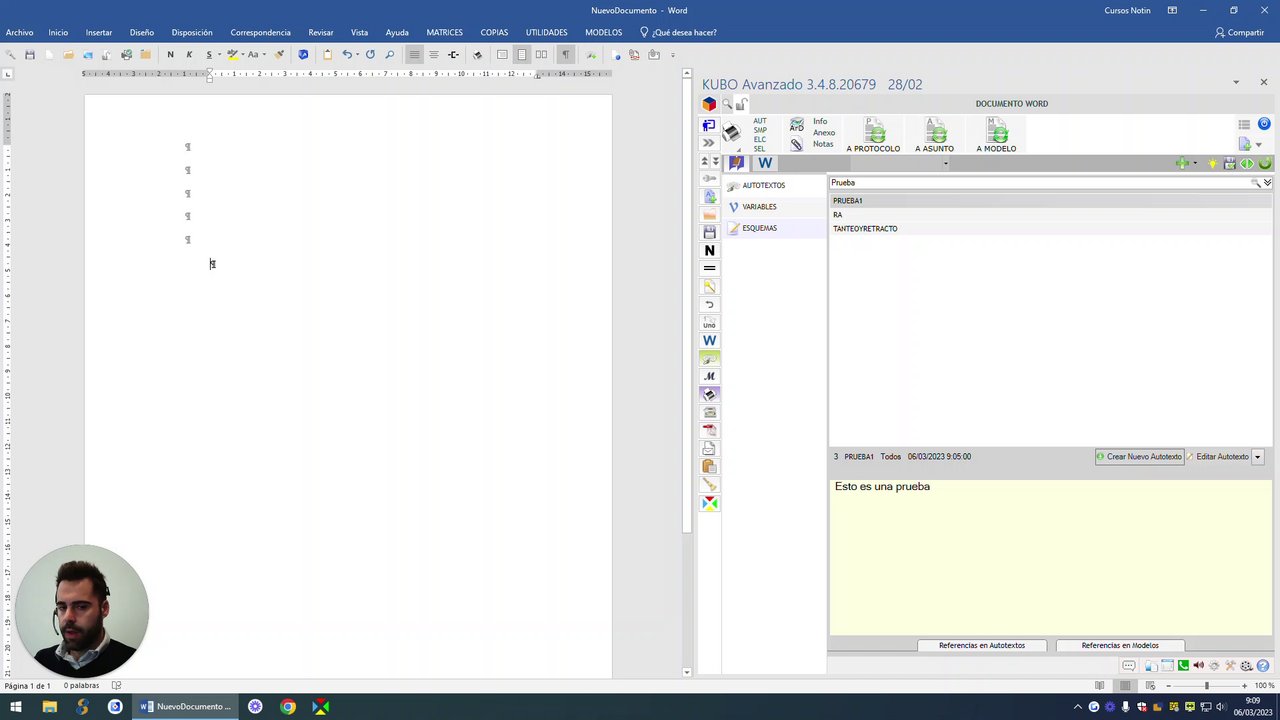Image resolution: width=1280 pixels, height=720 pixels.
Task: Click the Word 'W' icon in KUBO sidebar
Action: tap(709, 341)
